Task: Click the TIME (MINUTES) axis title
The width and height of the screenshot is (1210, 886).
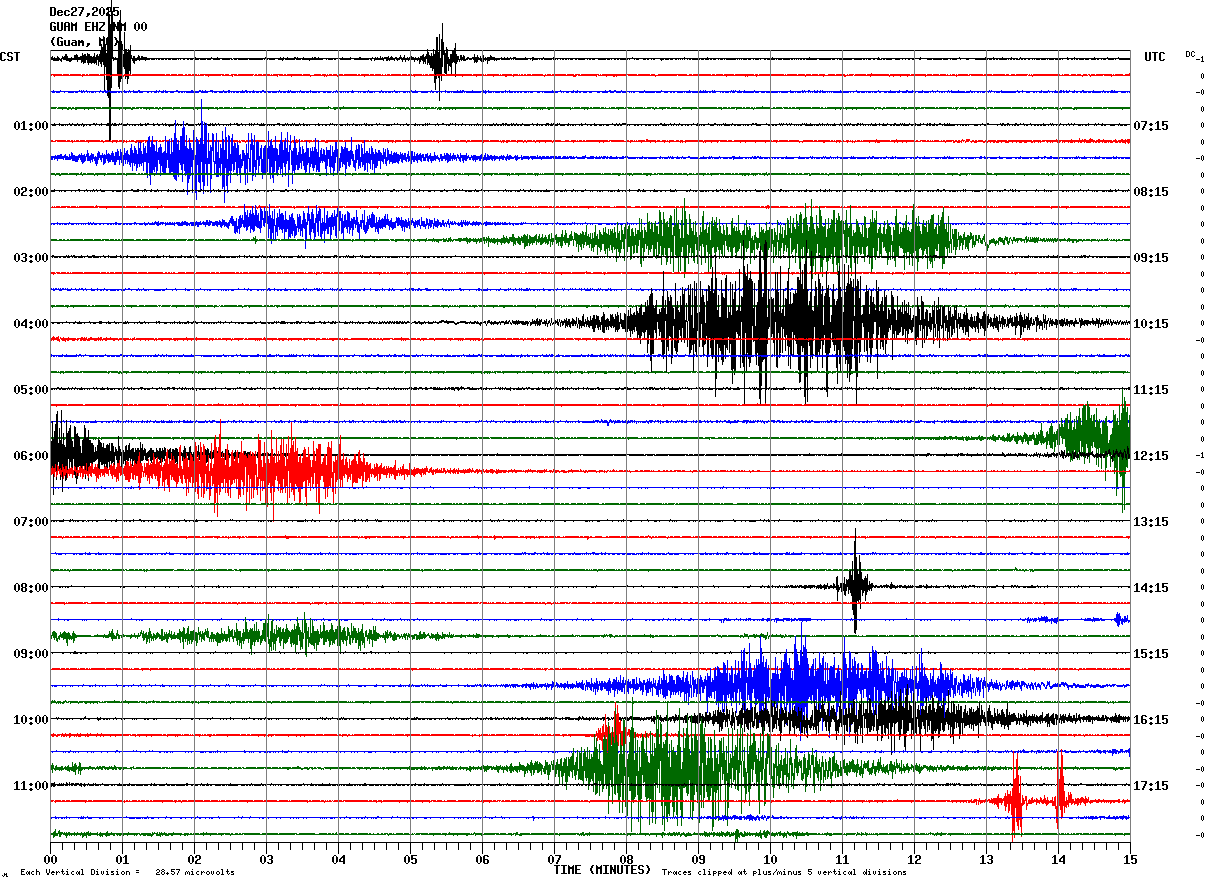Action: [602, 870]
